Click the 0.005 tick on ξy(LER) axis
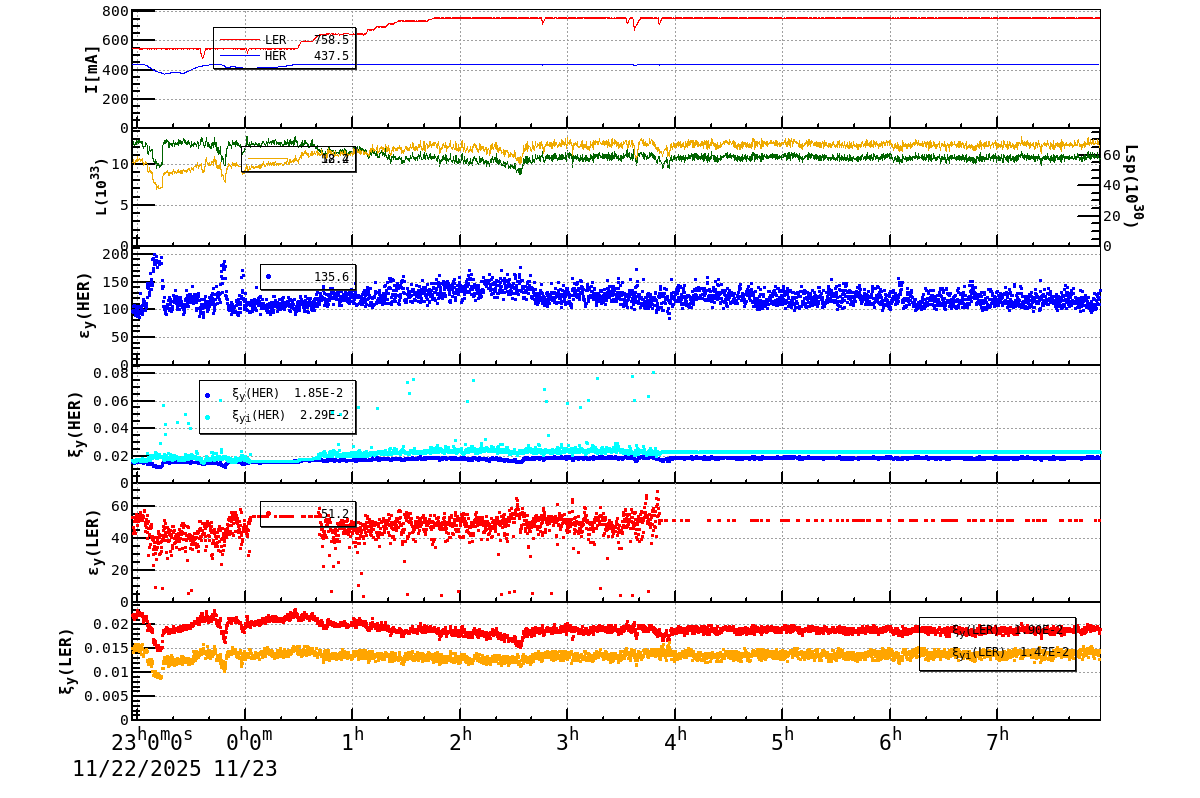The height and width of the screenshot is (798, 1200). click(107, 695)
